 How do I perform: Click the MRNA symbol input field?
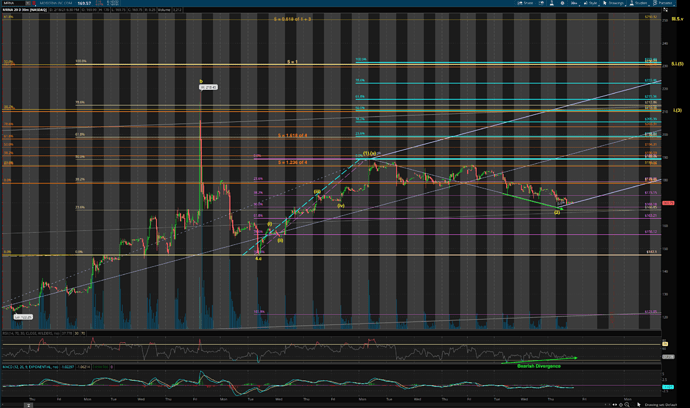(13, 3)
